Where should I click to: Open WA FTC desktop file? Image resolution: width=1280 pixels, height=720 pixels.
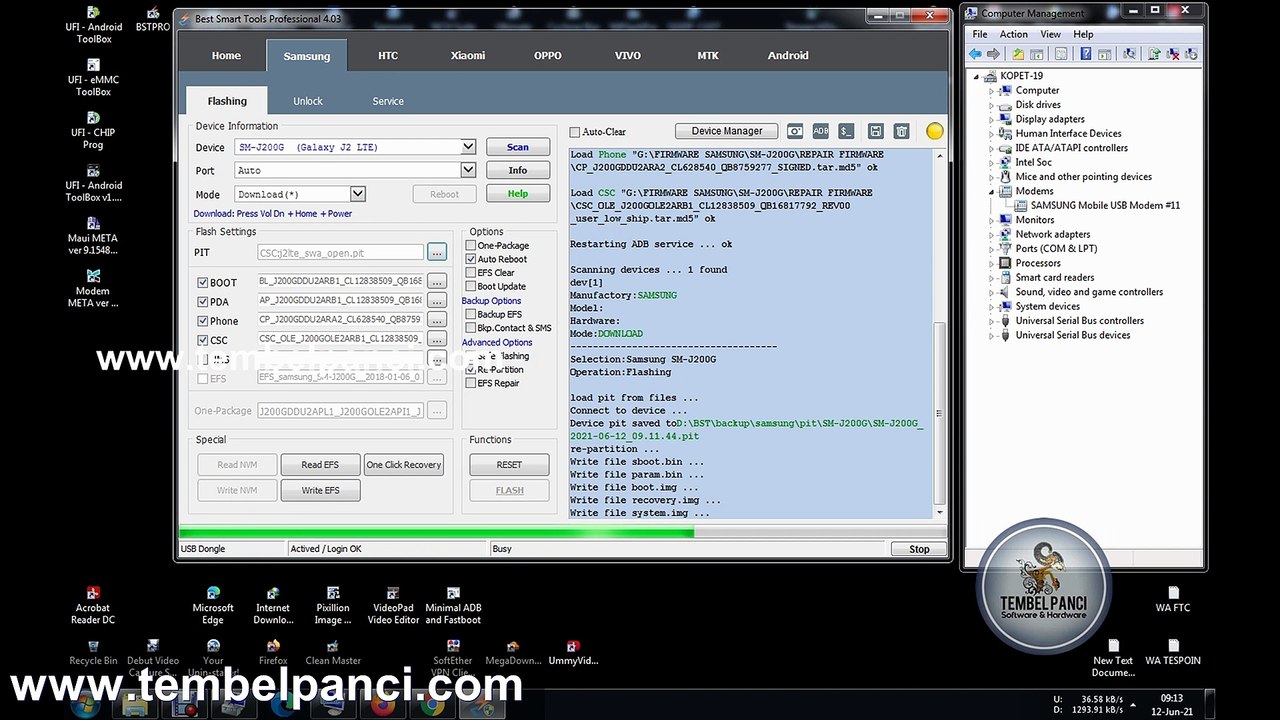point(1173,600)
